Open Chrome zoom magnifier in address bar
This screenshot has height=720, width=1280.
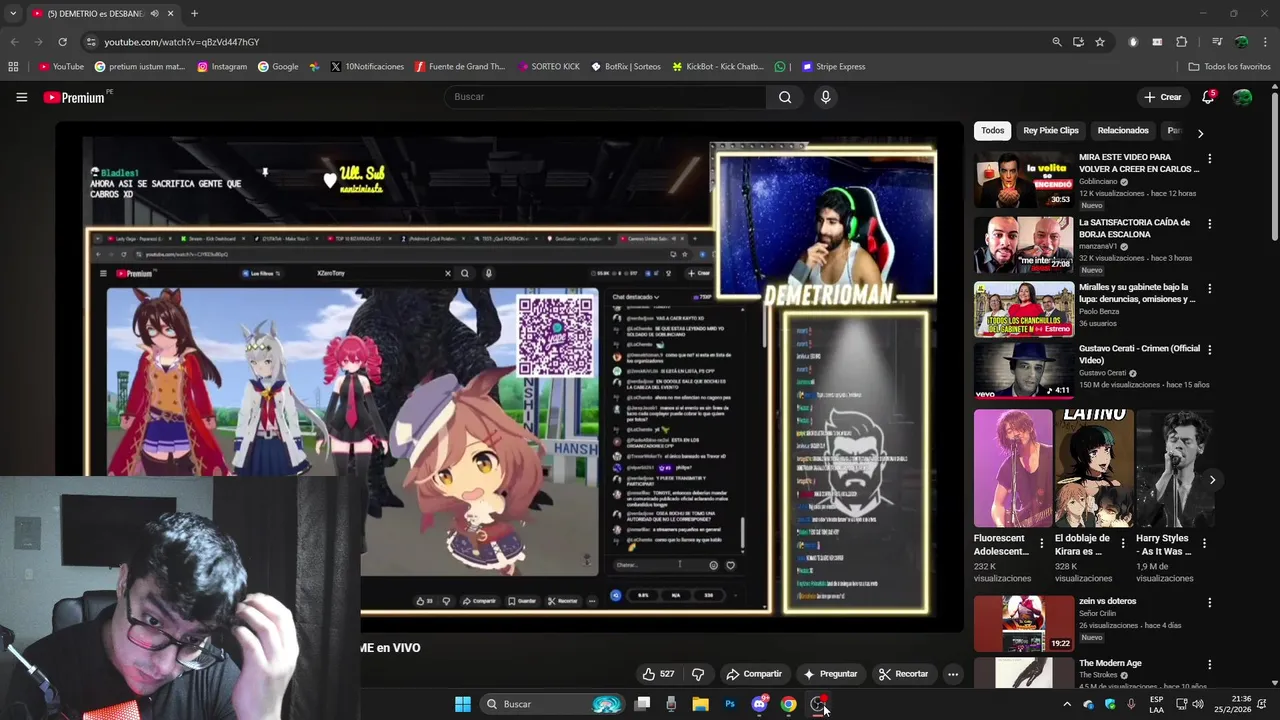tap(1057, 42)
